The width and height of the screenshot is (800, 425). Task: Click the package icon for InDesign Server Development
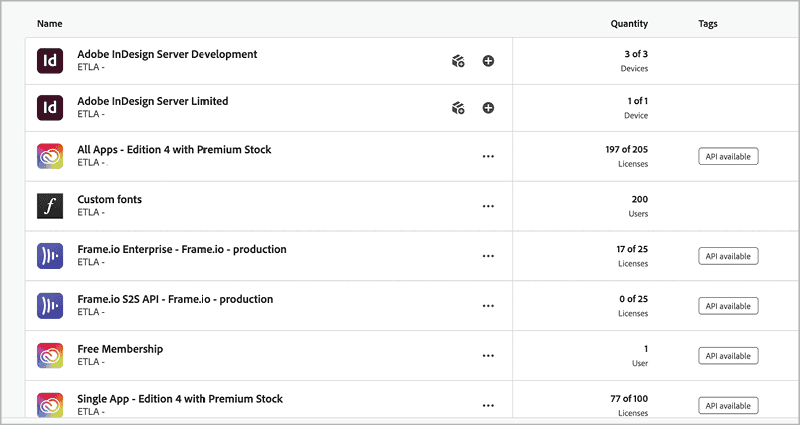coord(458,61)
